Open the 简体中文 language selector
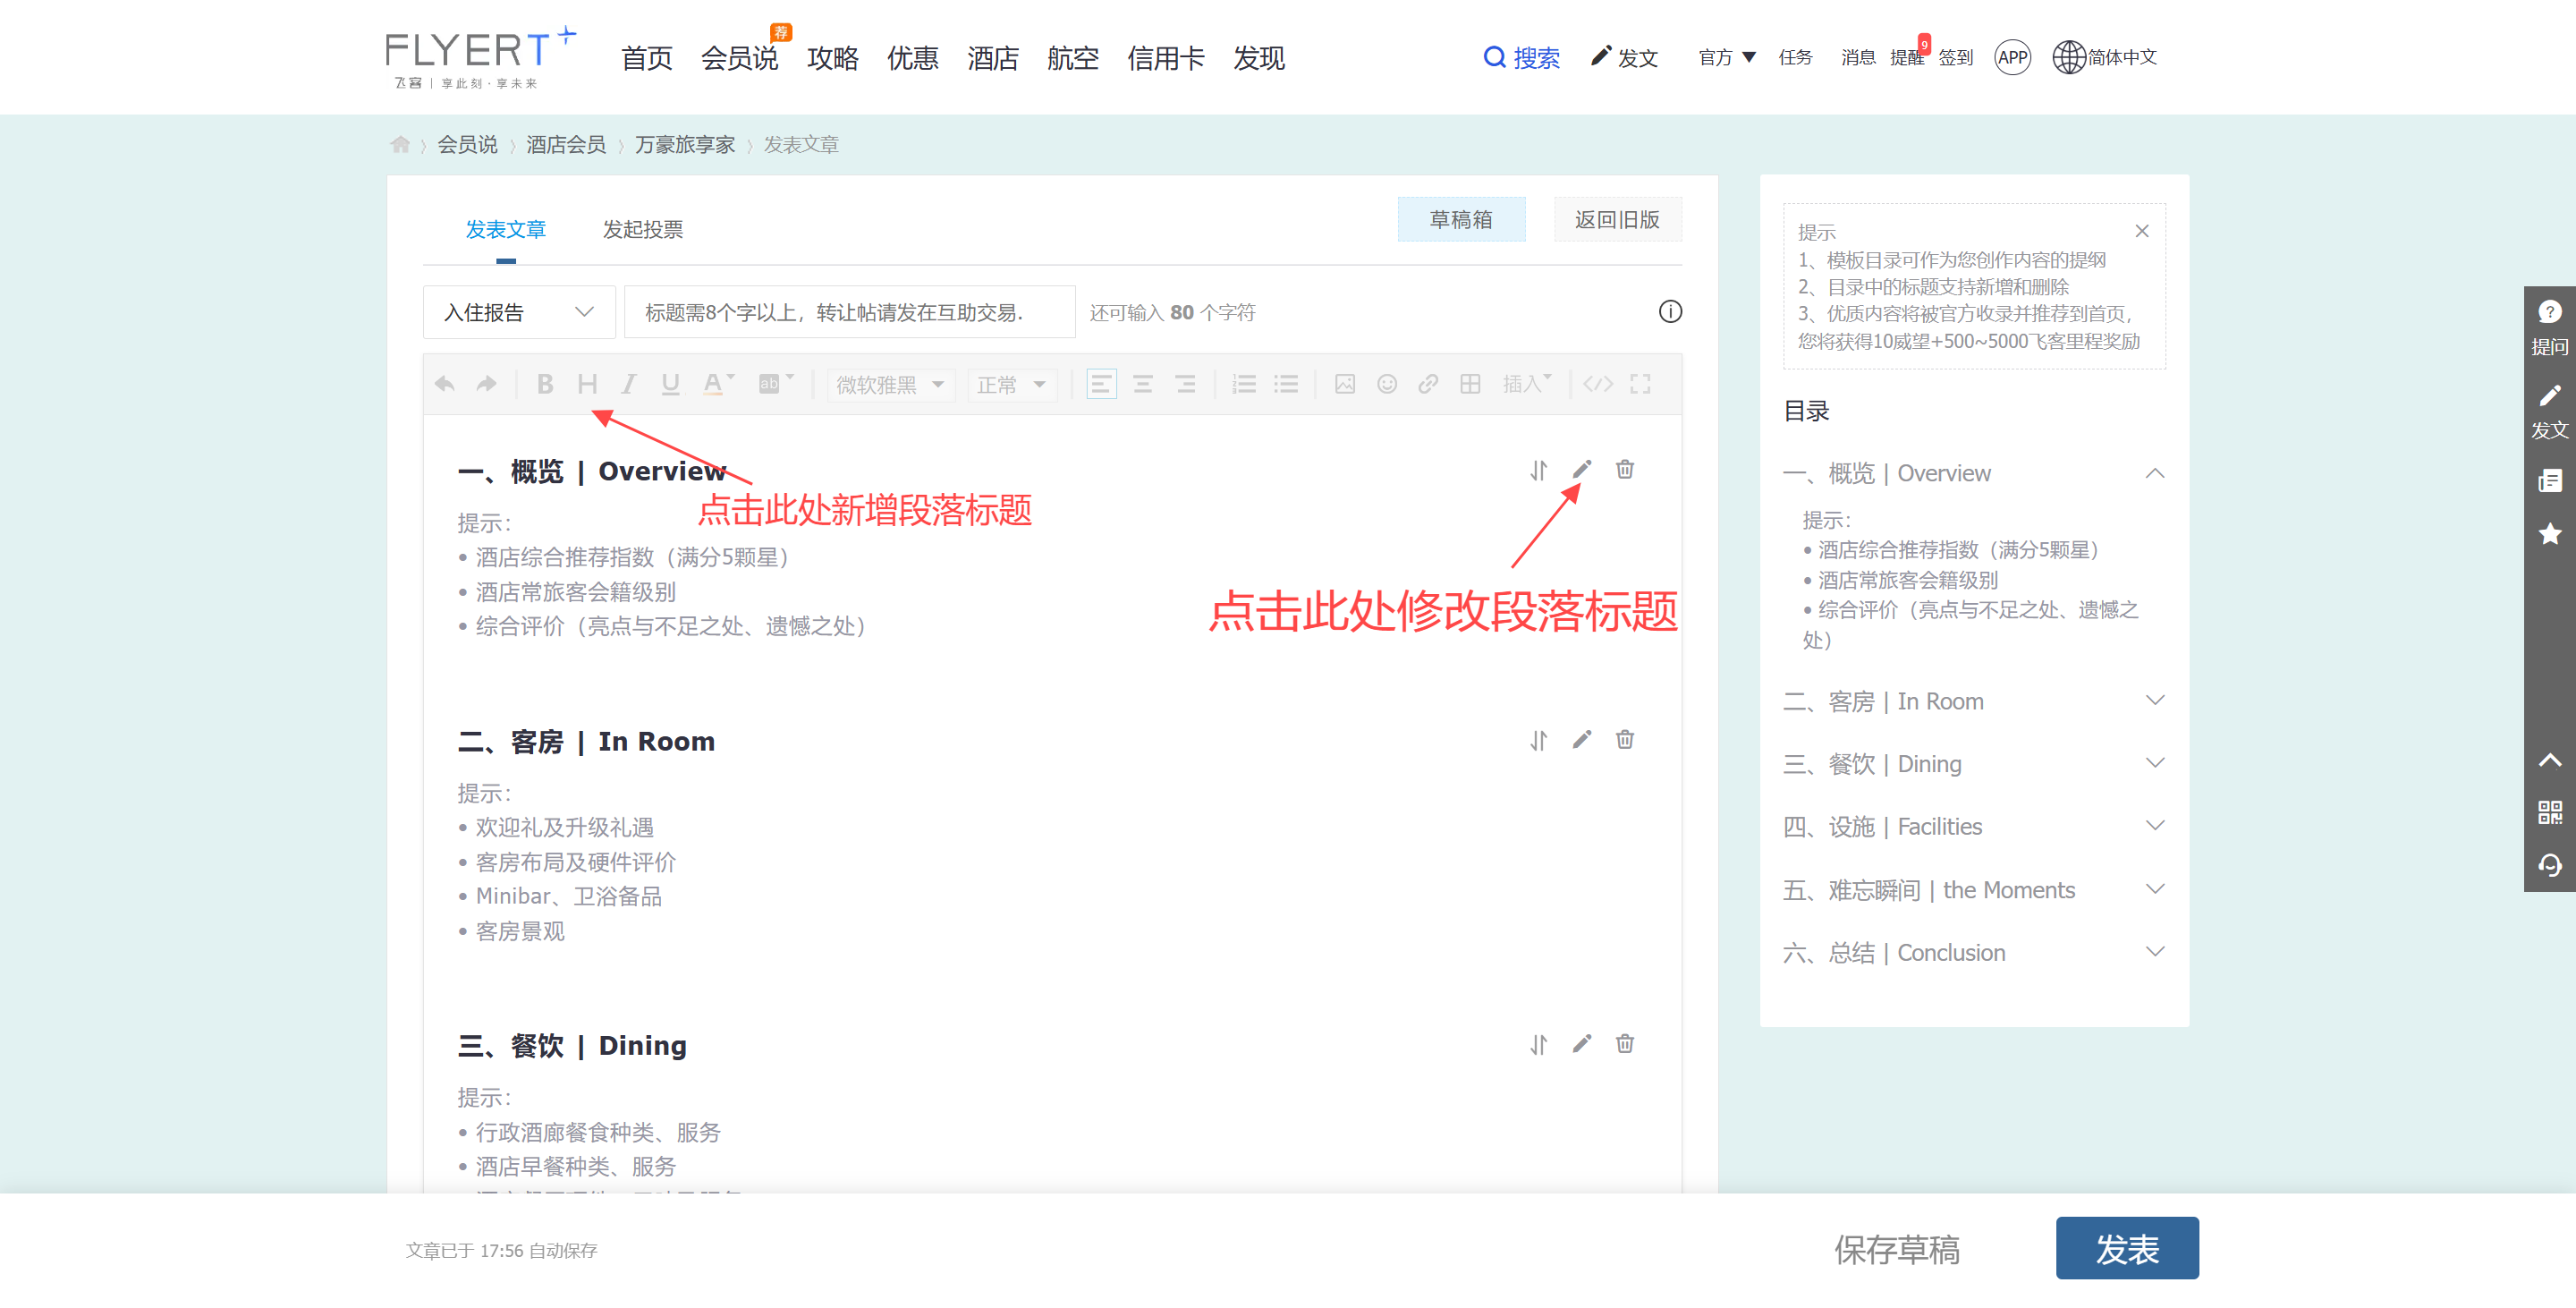The width and height of the screenshot is (2576, 1308). coord(2105,57)
